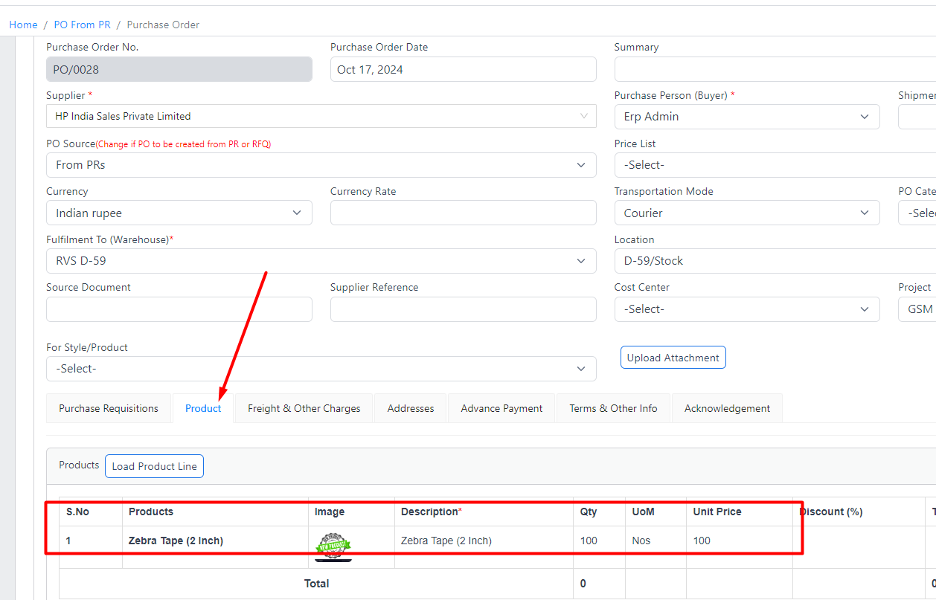Switch to the Acknowledgement tab
The height and width of the screenshot is (600, 936).
(727, 408)
